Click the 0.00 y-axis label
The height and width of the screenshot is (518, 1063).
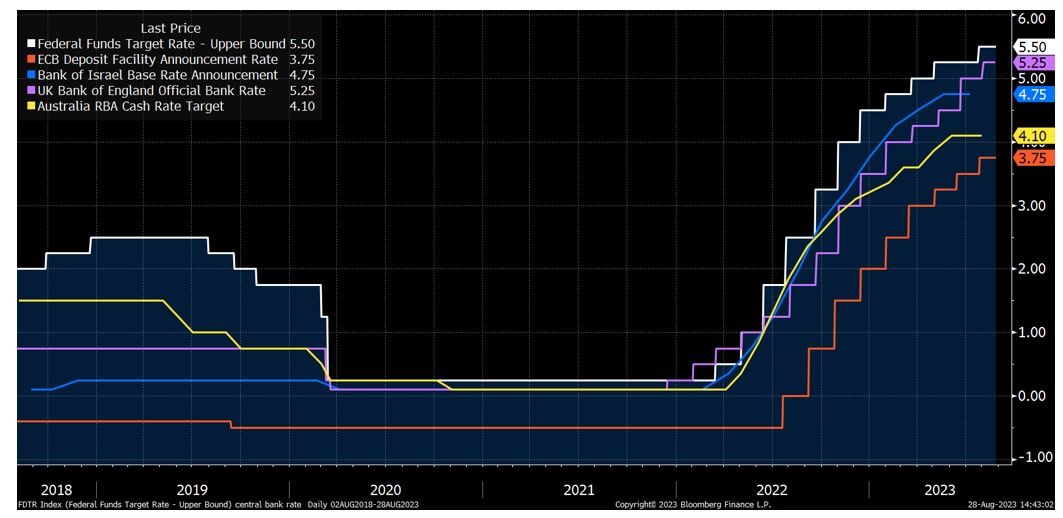pyautogui.click(x=1032, y=395)
